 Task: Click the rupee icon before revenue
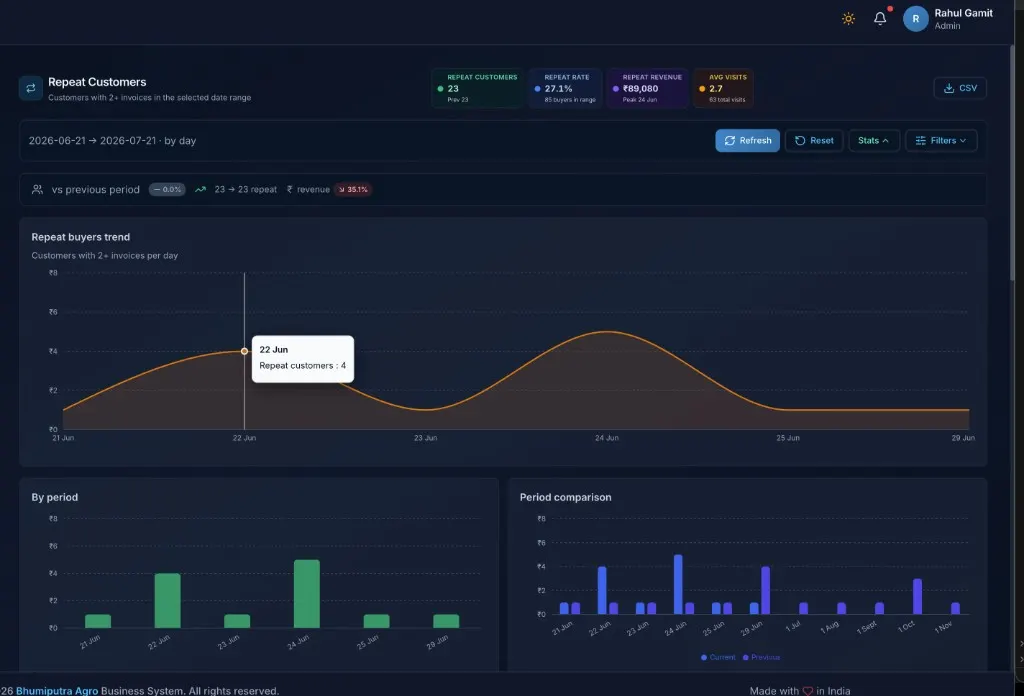point(289,189)
